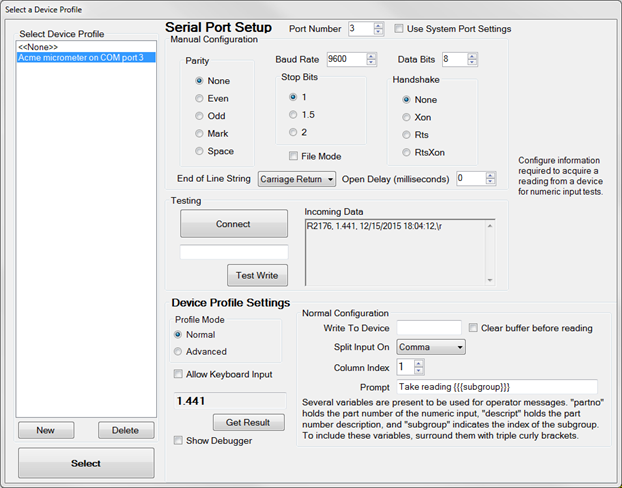Select the Even parity radio button
This screenshot has width=622, height=488.
pyautogui.click(x=198, y=99)
